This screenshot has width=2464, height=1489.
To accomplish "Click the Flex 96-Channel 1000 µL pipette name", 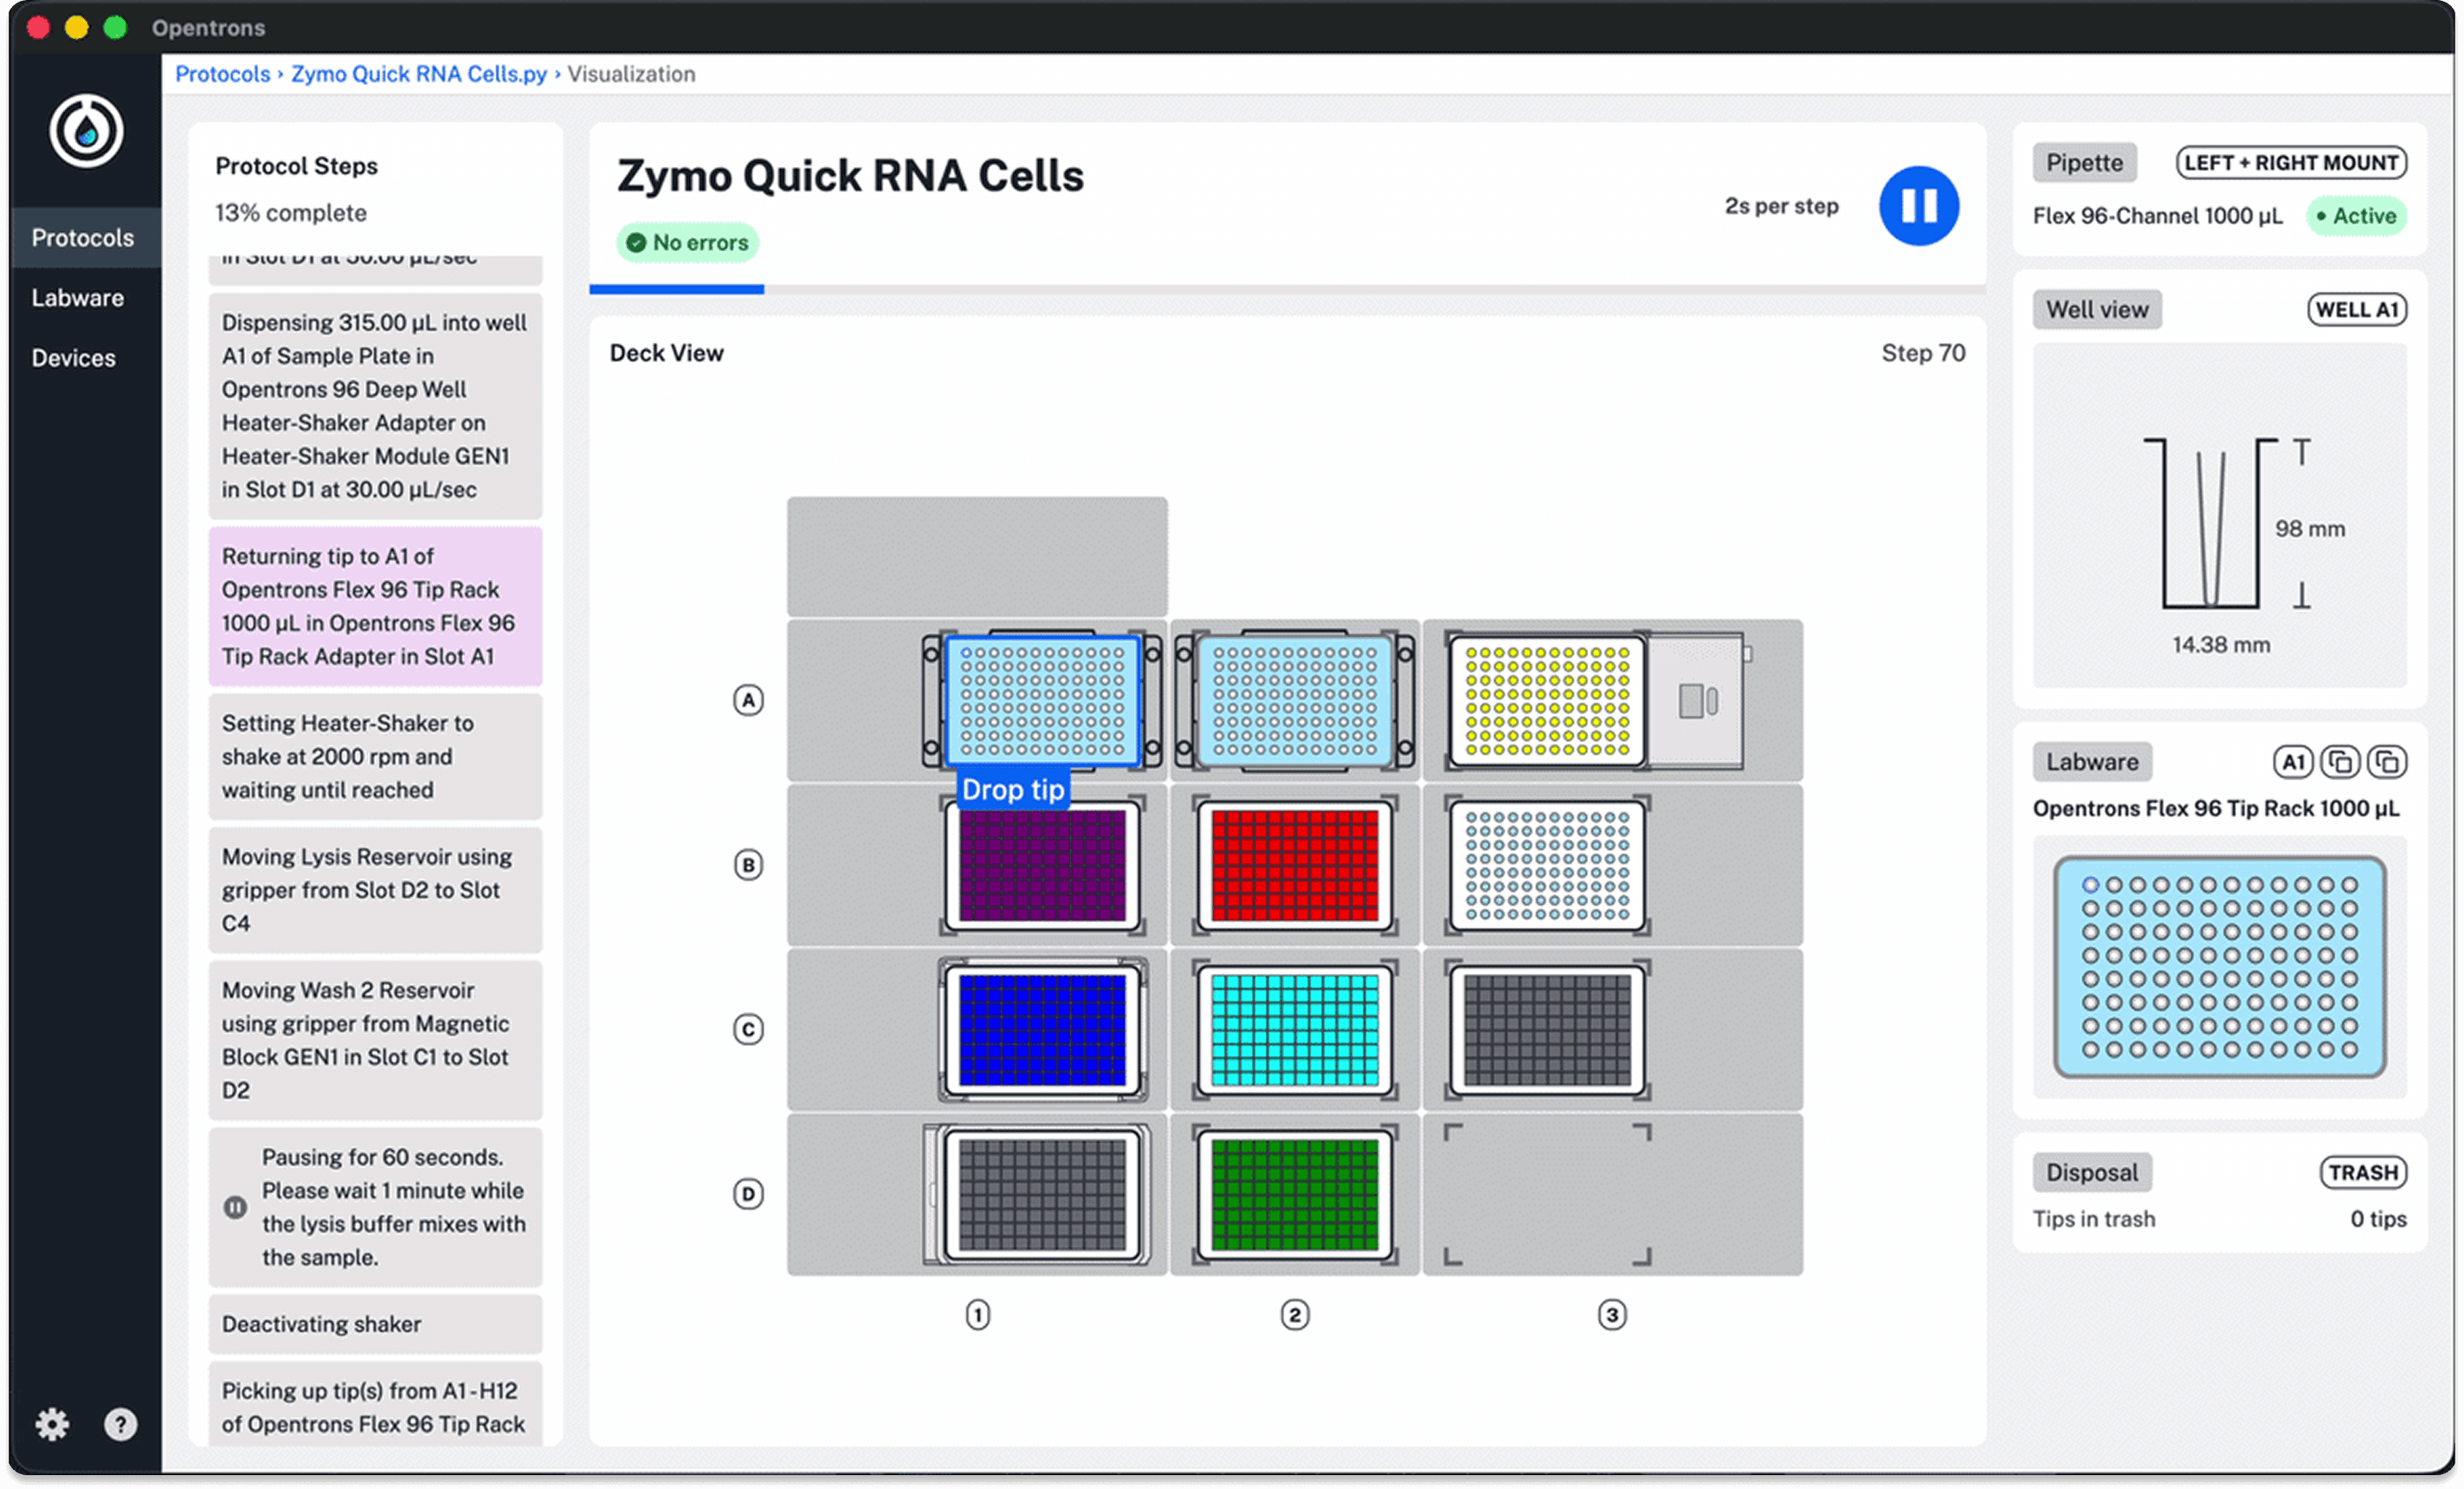I will pos(2157,216).
